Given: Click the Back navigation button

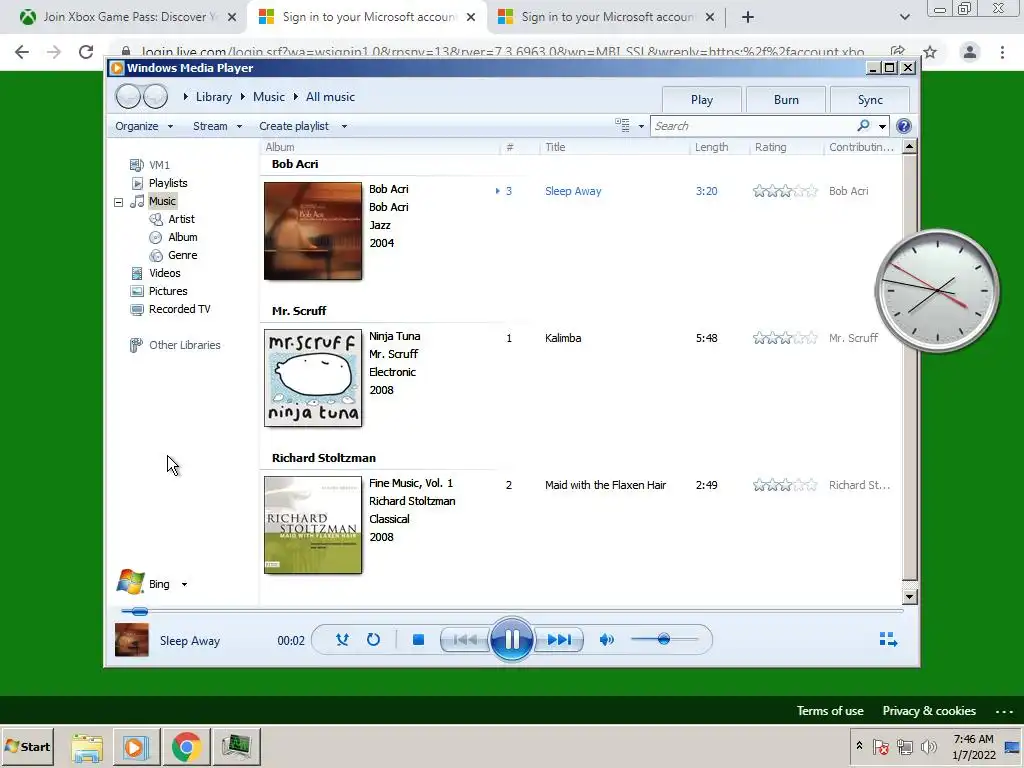Looking at the screenshot, I should tap(128, 97).
